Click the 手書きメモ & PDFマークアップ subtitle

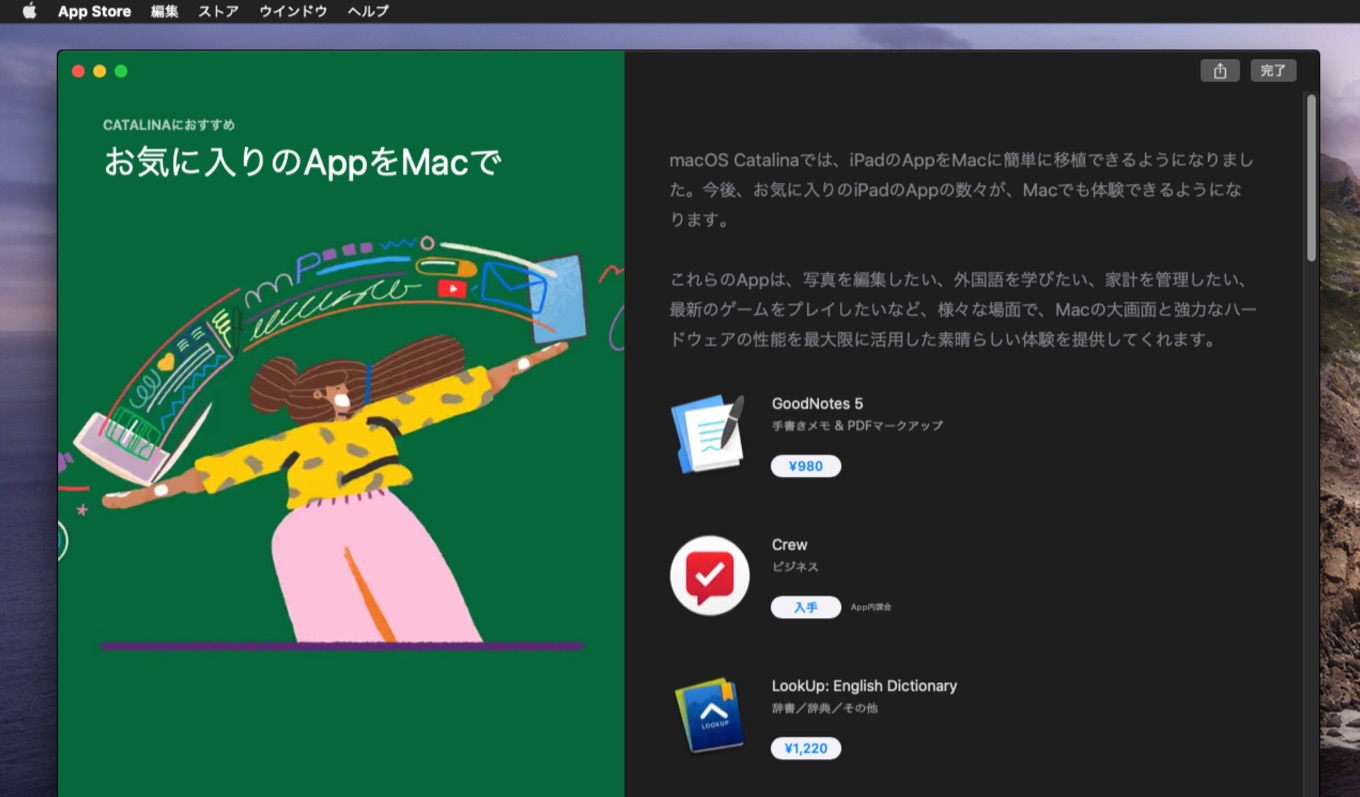(x=857, y=426)
